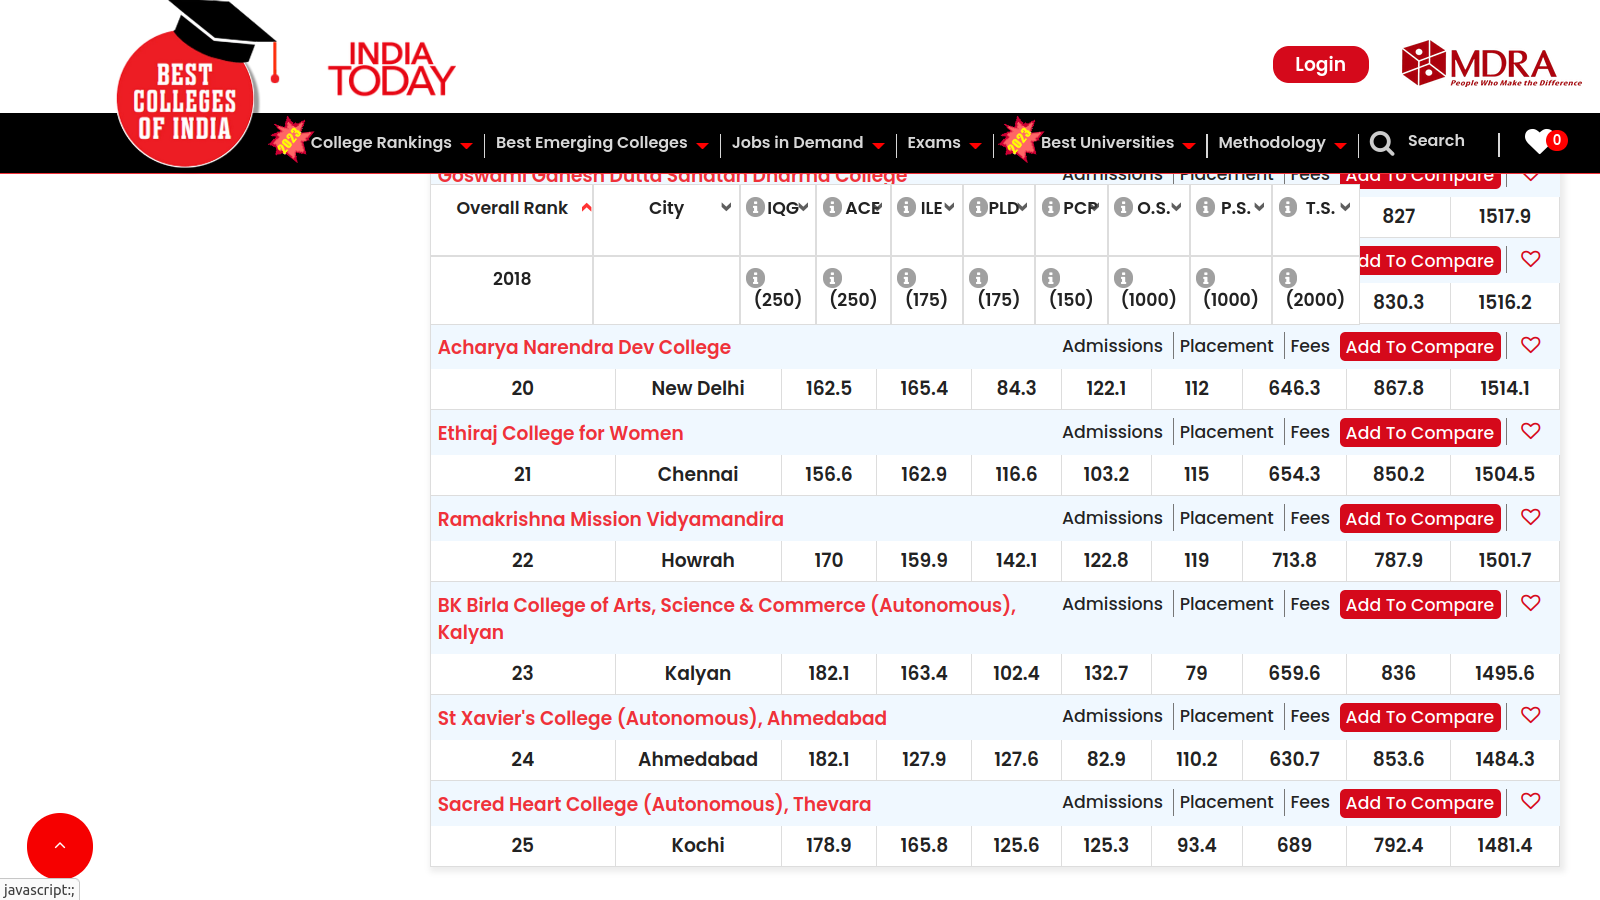Show info icon for ILE column
1600x900 pixels.
point(906,207)
